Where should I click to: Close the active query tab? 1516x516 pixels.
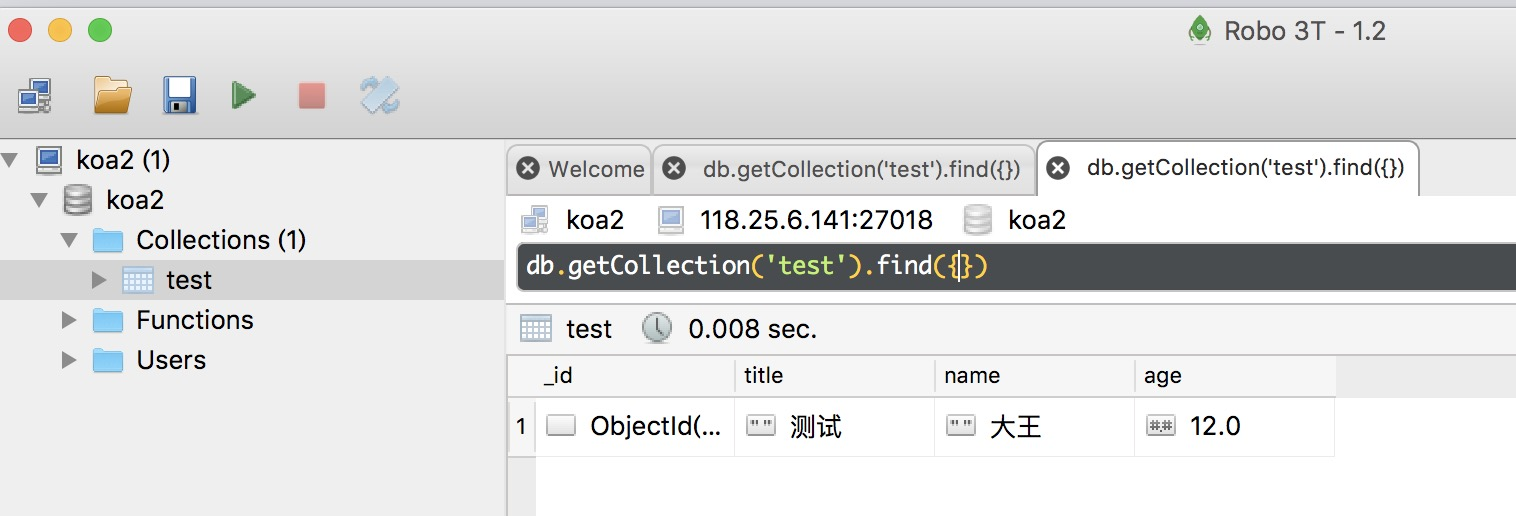pyautogui.click(x=1057, y=169)
